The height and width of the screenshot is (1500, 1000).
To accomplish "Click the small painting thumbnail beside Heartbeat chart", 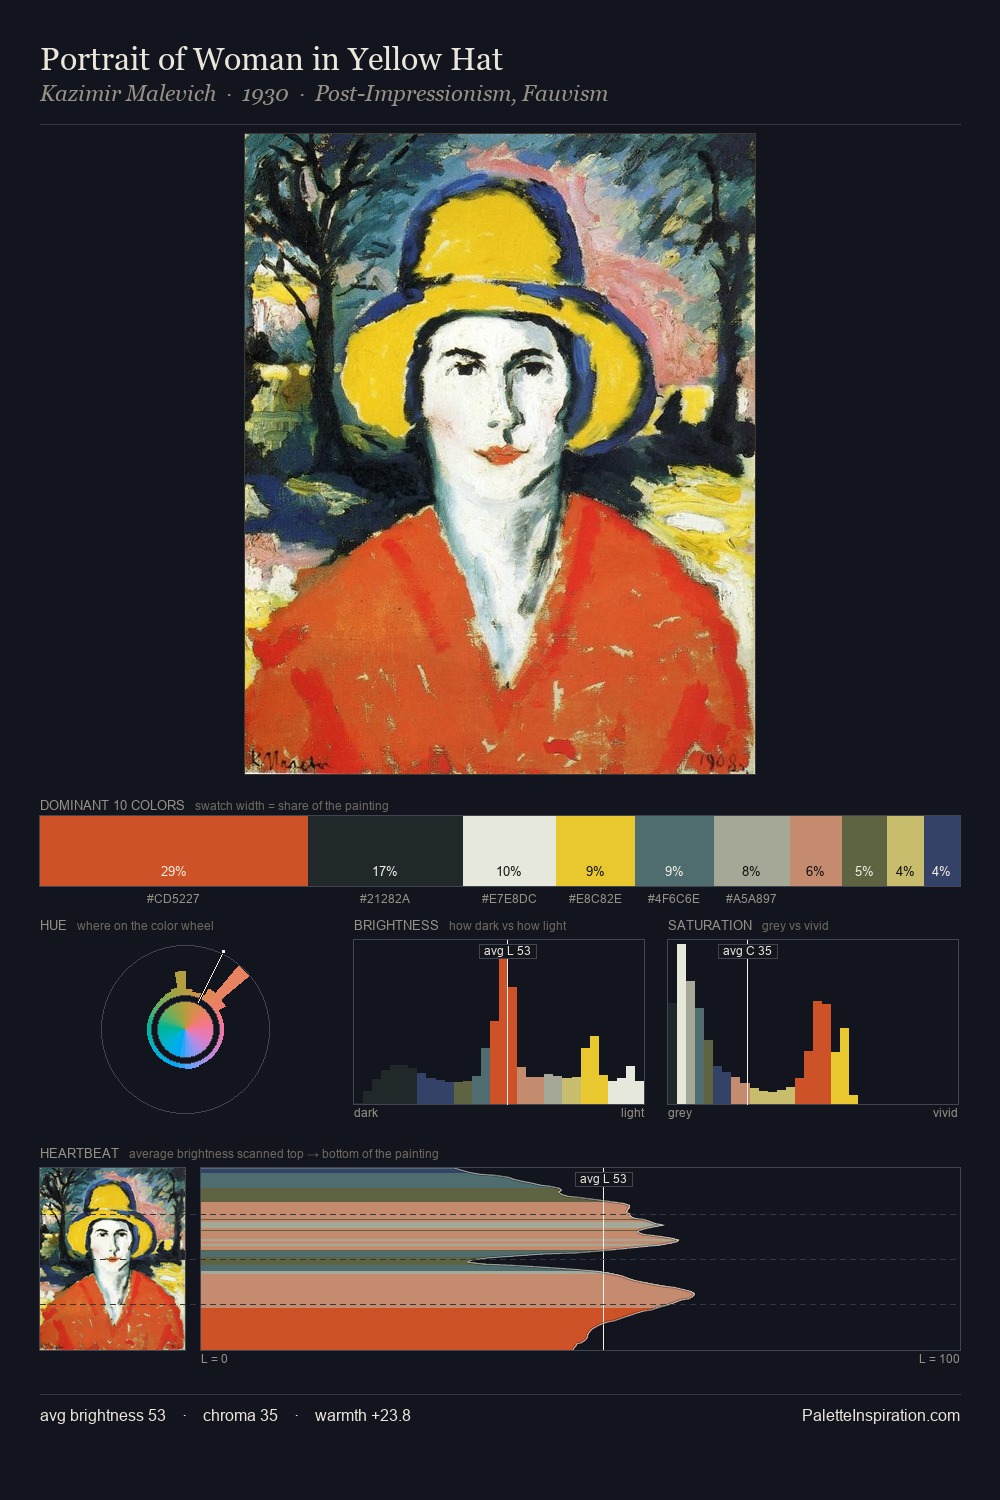I will click(x=112, y=1259).
